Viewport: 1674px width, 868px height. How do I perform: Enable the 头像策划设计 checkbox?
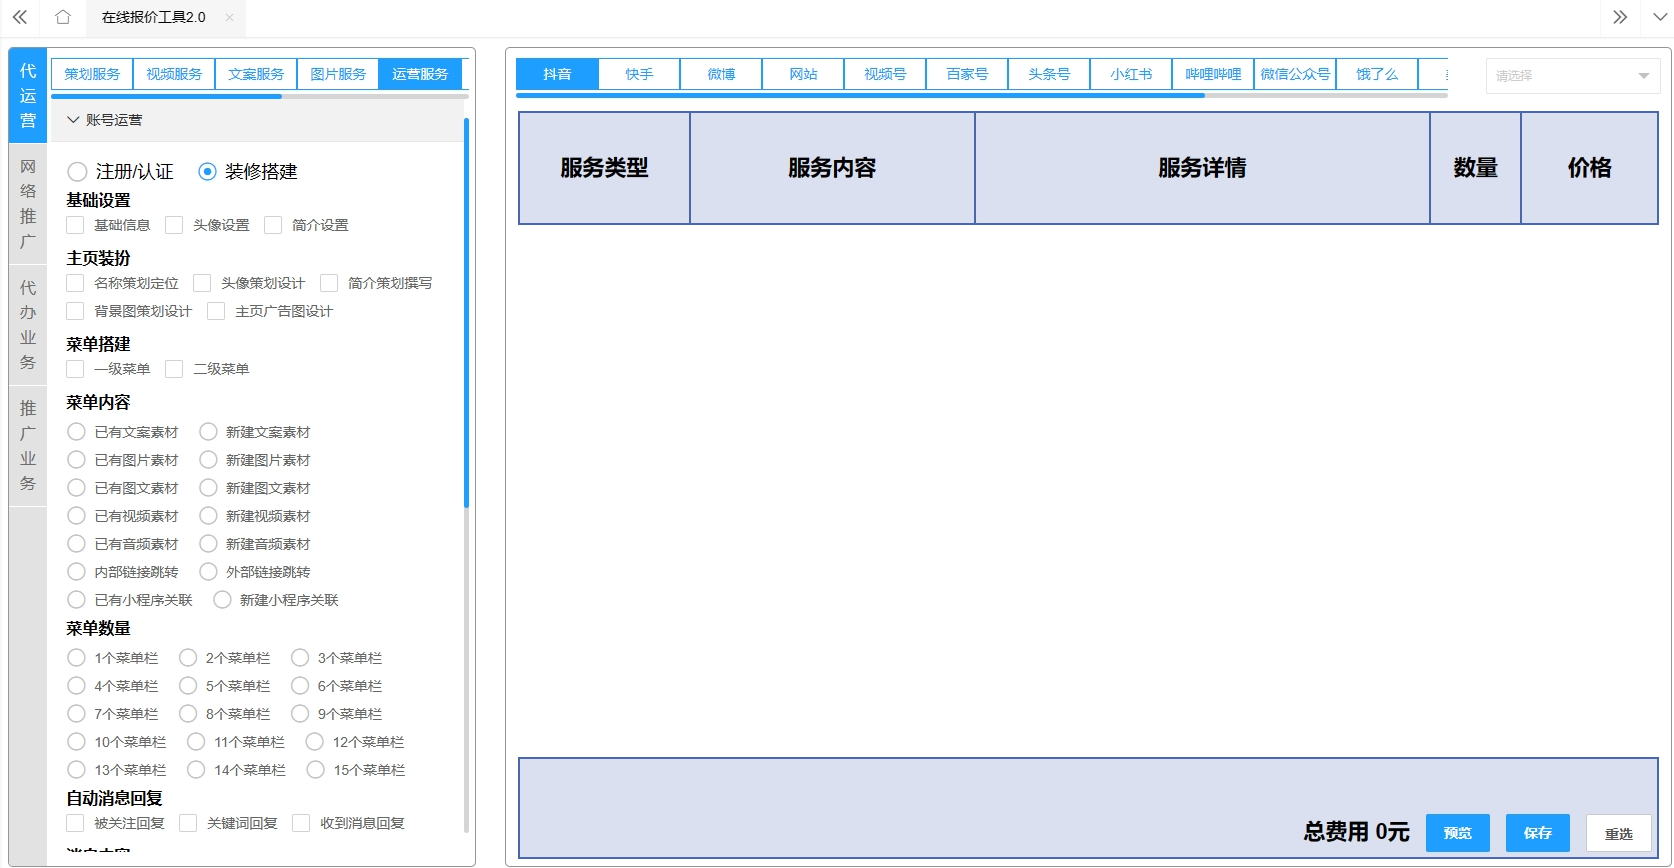tap(202, 283)
